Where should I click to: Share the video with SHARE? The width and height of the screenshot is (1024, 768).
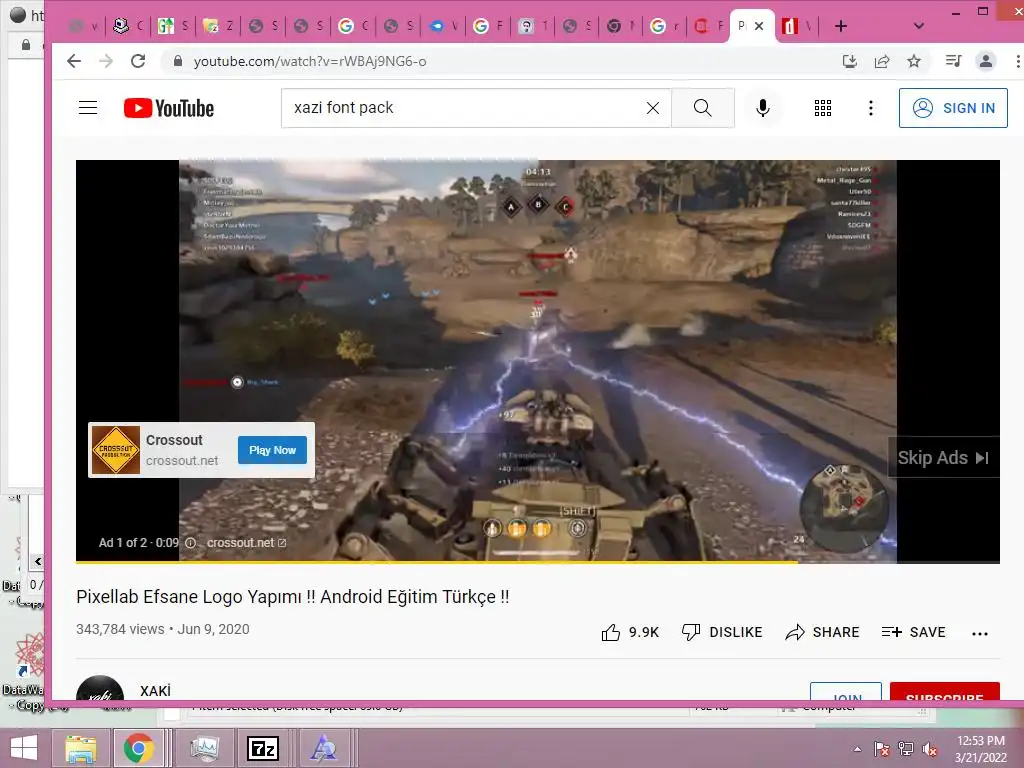tap(822, 632)
